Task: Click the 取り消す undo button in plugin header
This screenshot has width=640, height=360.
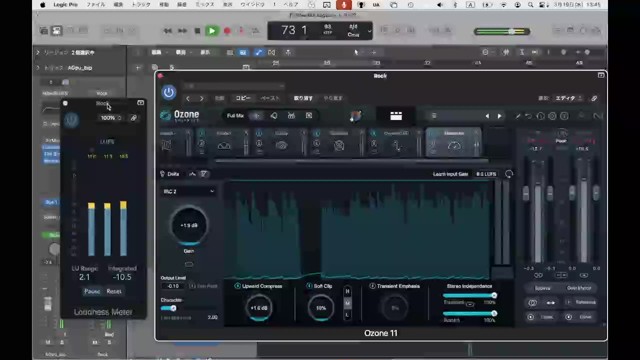Action: 303,98
